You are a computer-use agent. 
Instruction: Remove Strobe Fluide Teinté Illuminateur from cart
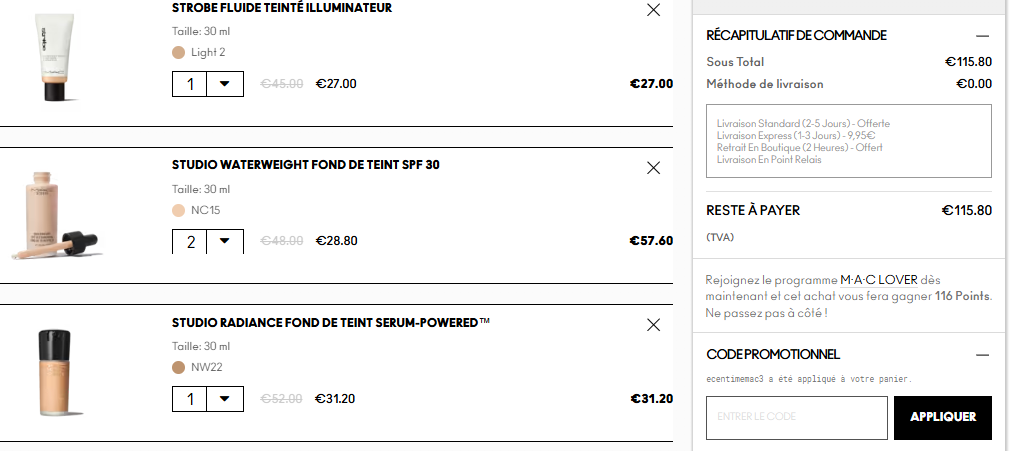click(654, 10)
